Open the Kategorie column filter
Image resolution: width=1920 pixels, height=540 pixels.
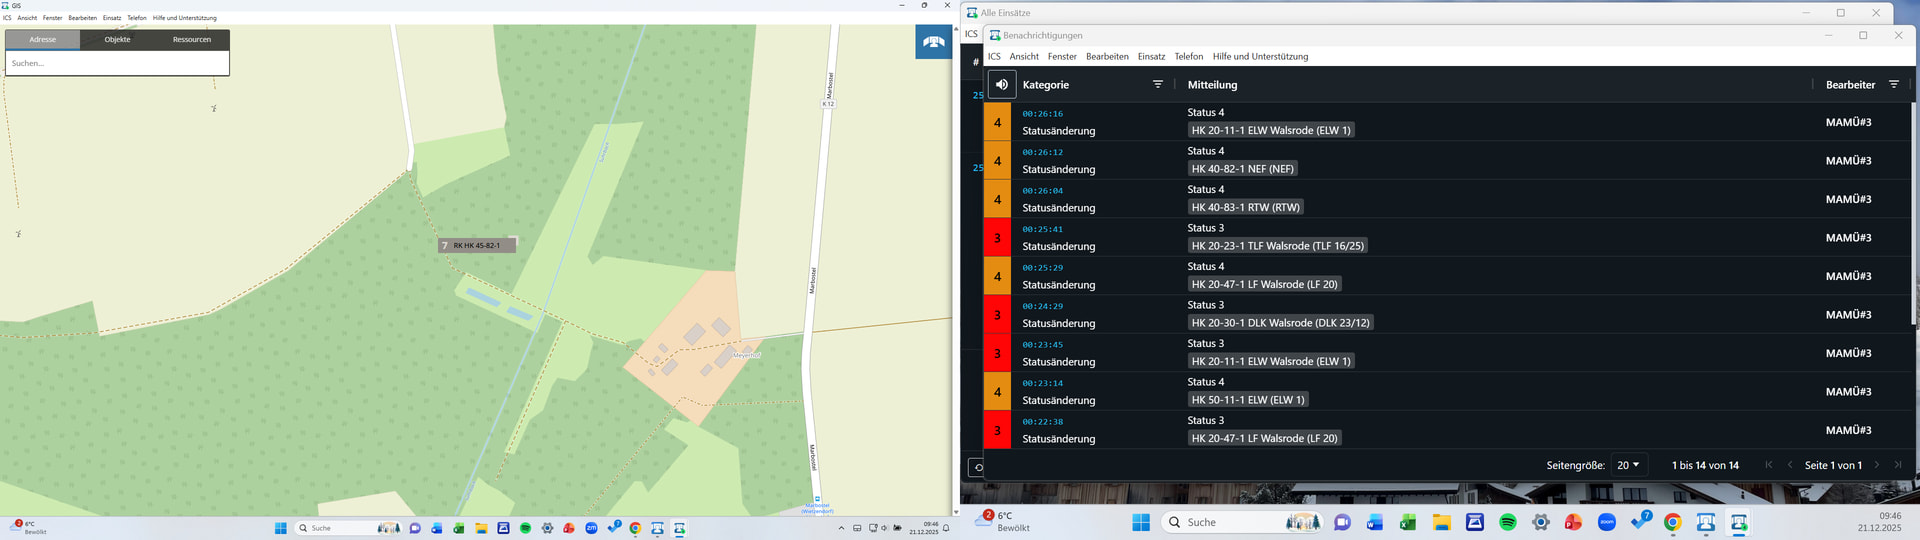[x=1157, y=85]
